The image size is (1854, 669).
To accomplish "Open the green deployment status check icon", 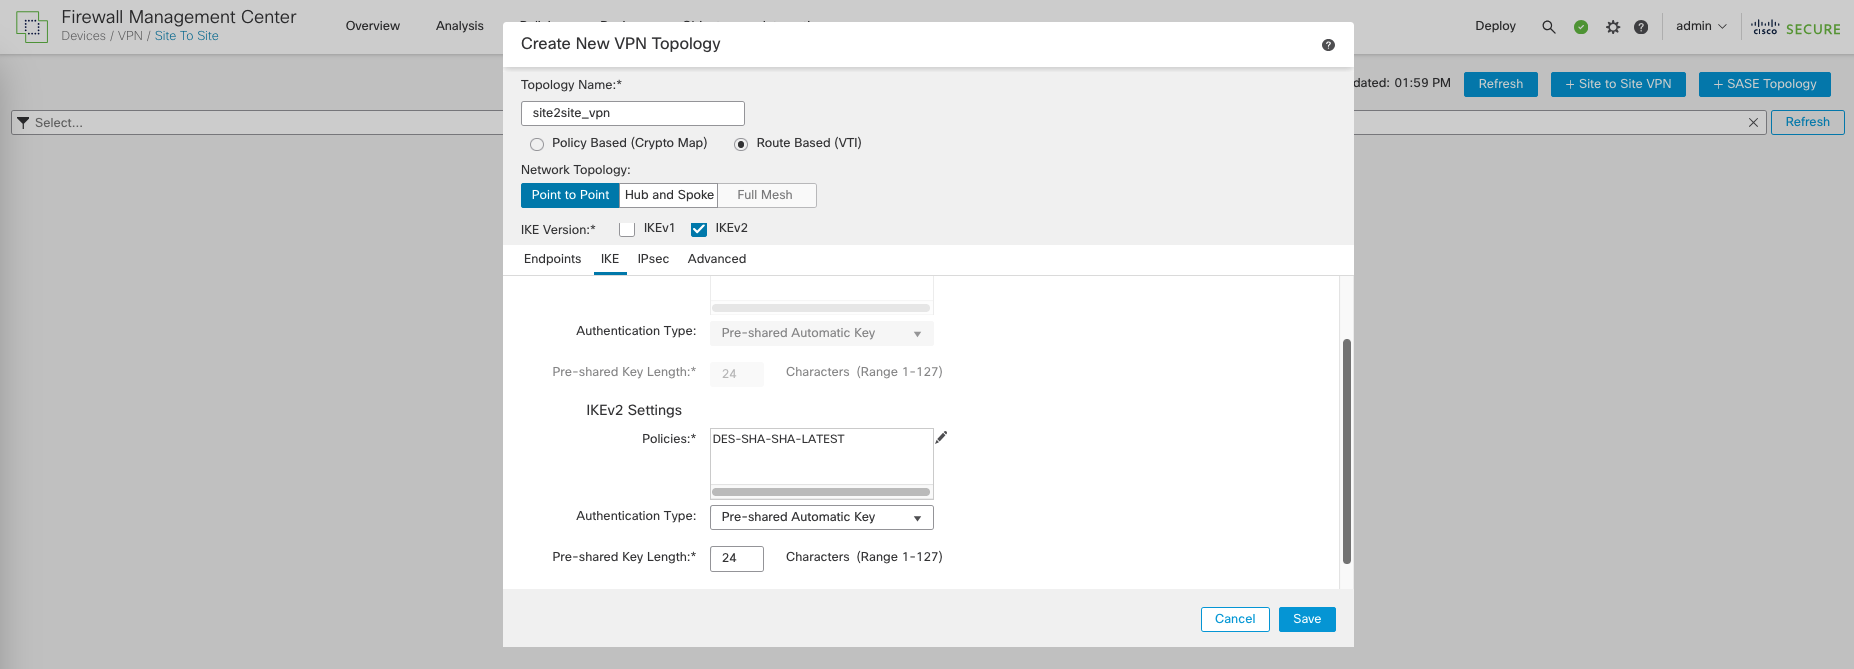I will [1581, 27].
